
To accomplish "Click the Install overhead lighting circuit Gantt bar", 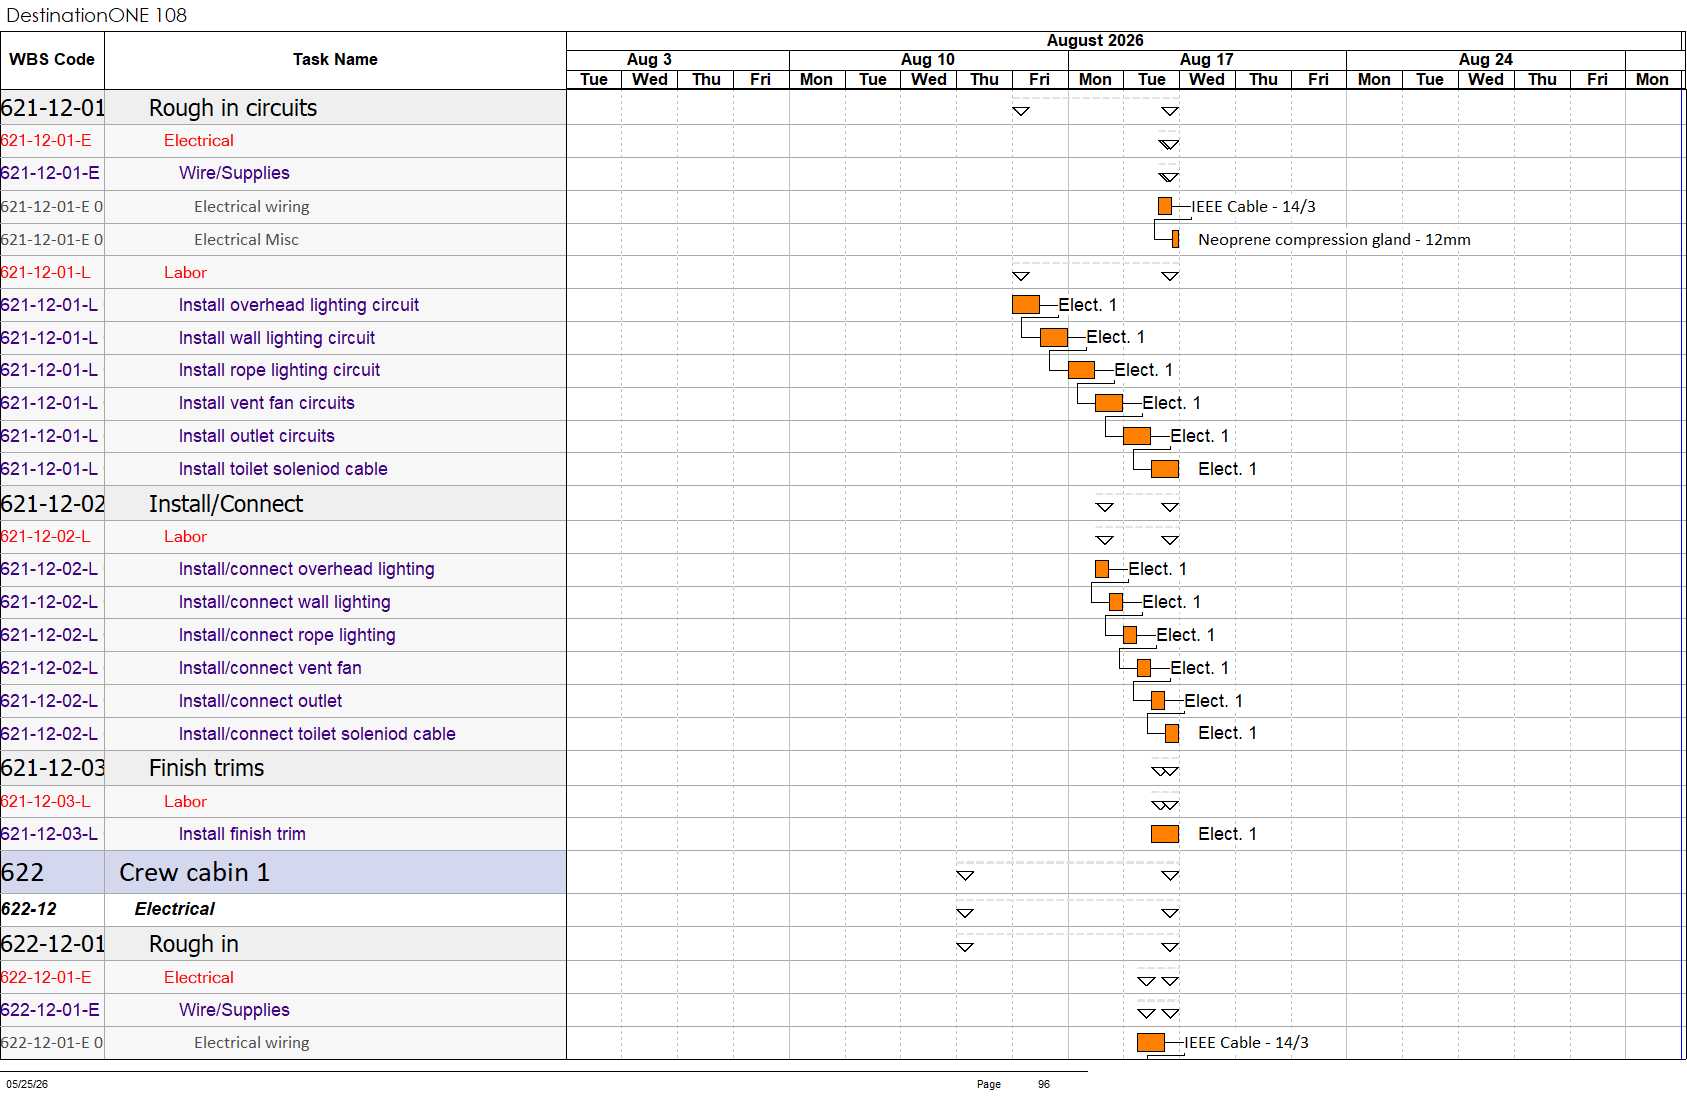I will click(x=1026, y=305).
